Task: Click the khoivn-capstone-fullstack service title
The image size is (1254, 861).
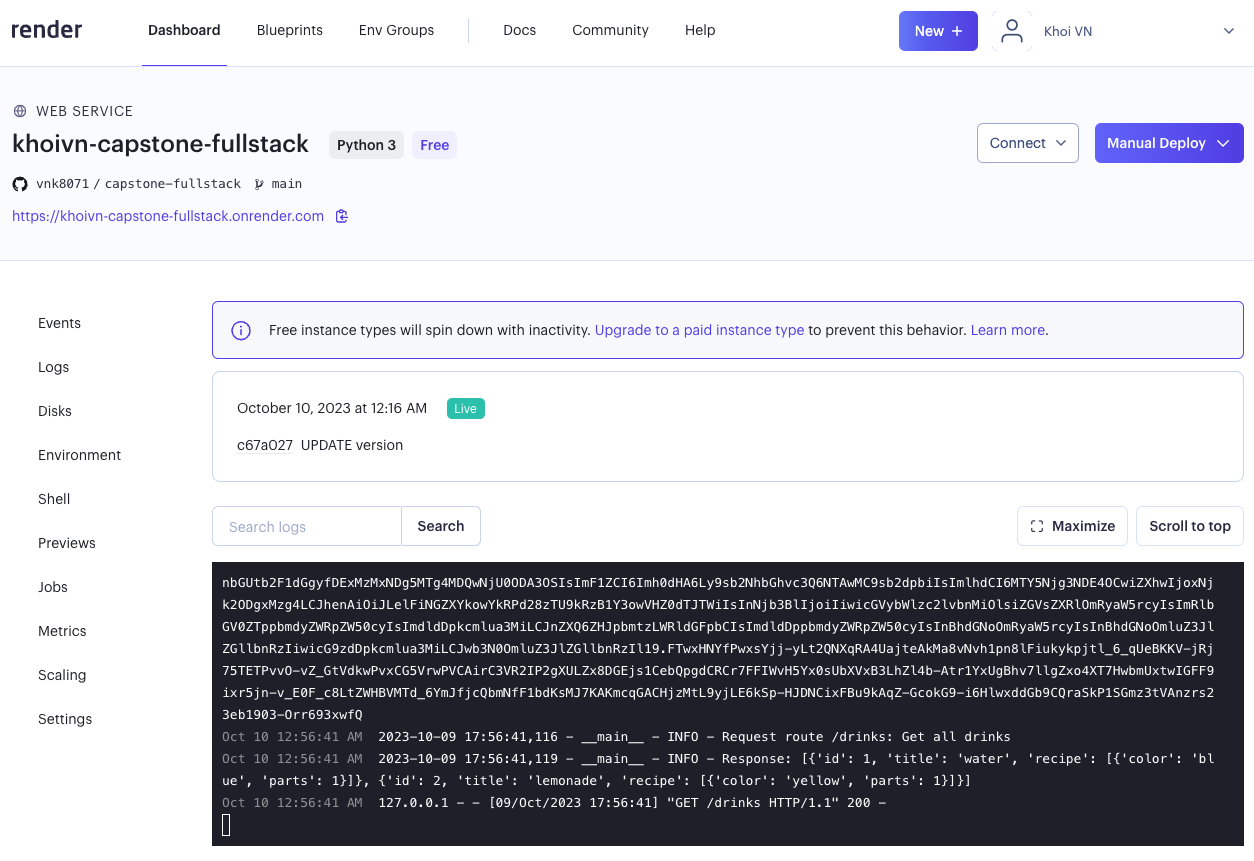Action: coord(160,144)
